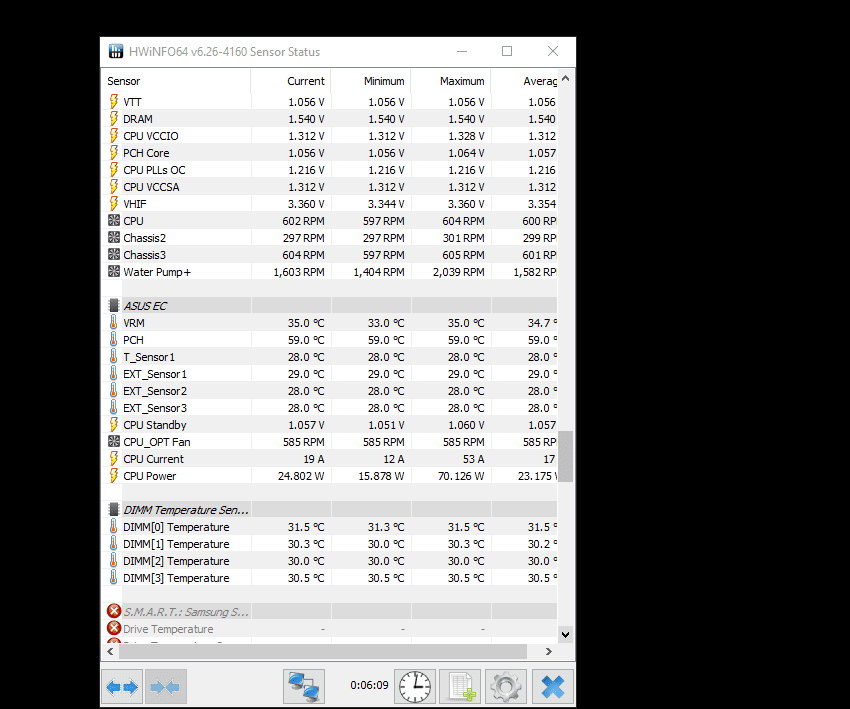
Task: Click the chip icon beside ASUS EC
Action: [114, 305]
